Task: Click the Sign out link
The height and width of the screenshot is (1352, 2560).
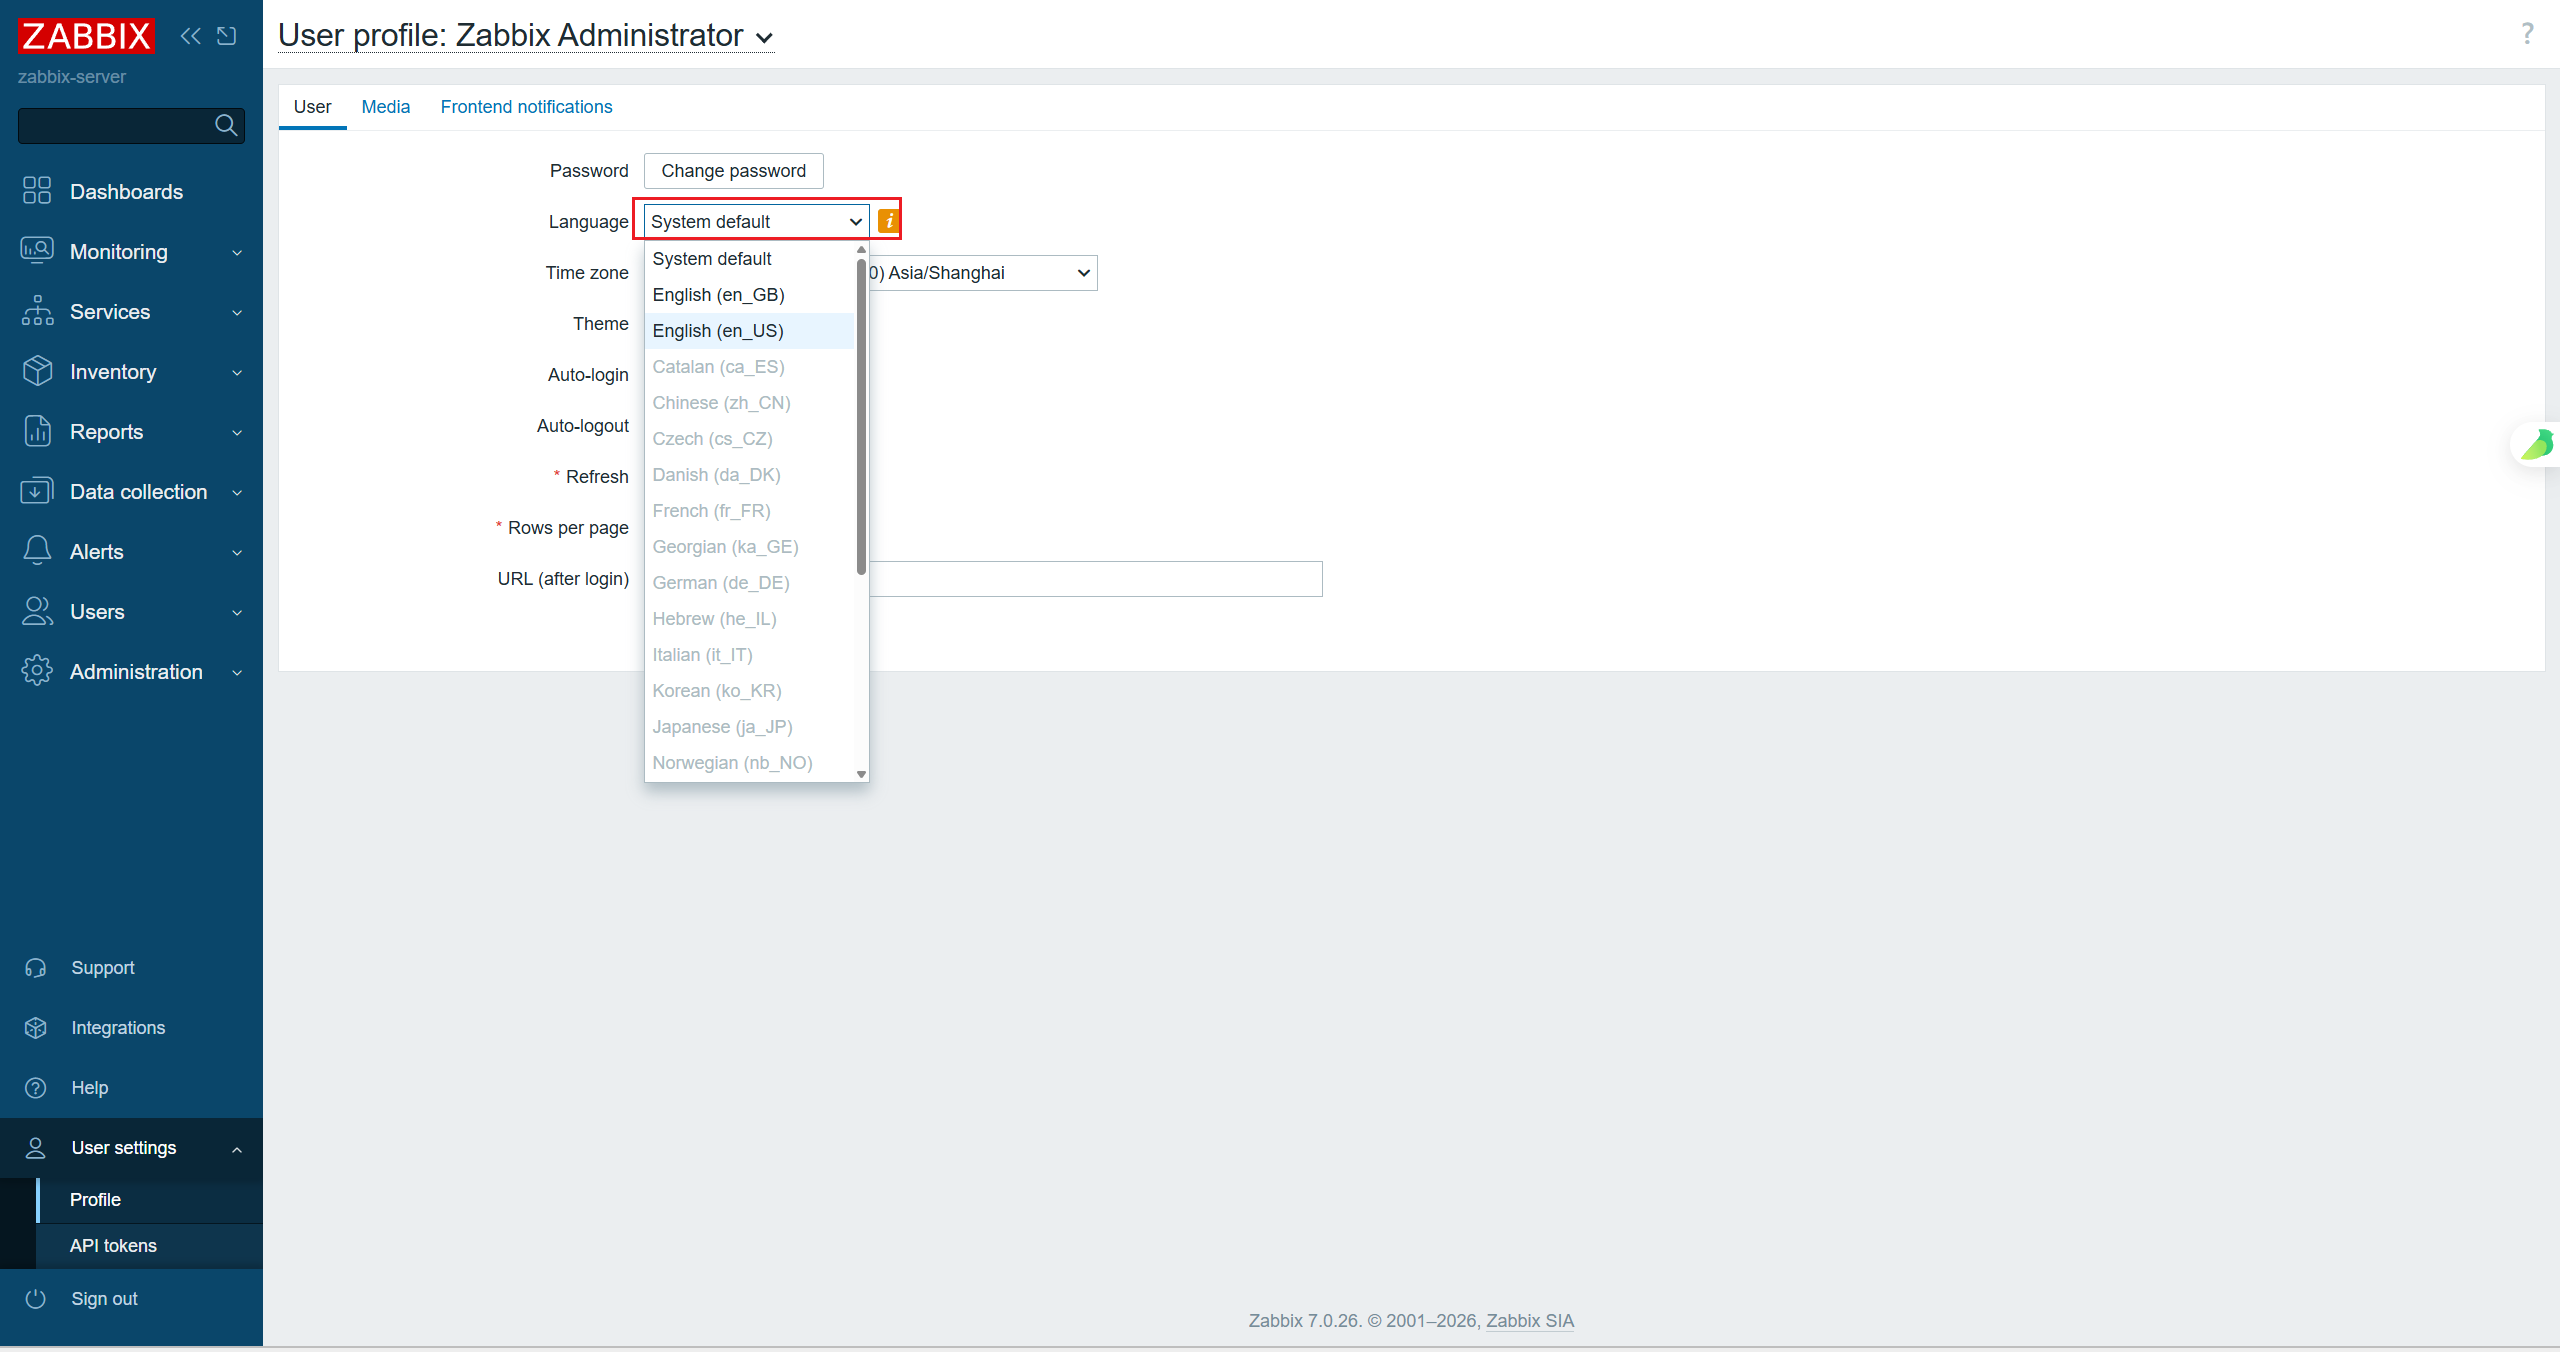Action: 104,1299
